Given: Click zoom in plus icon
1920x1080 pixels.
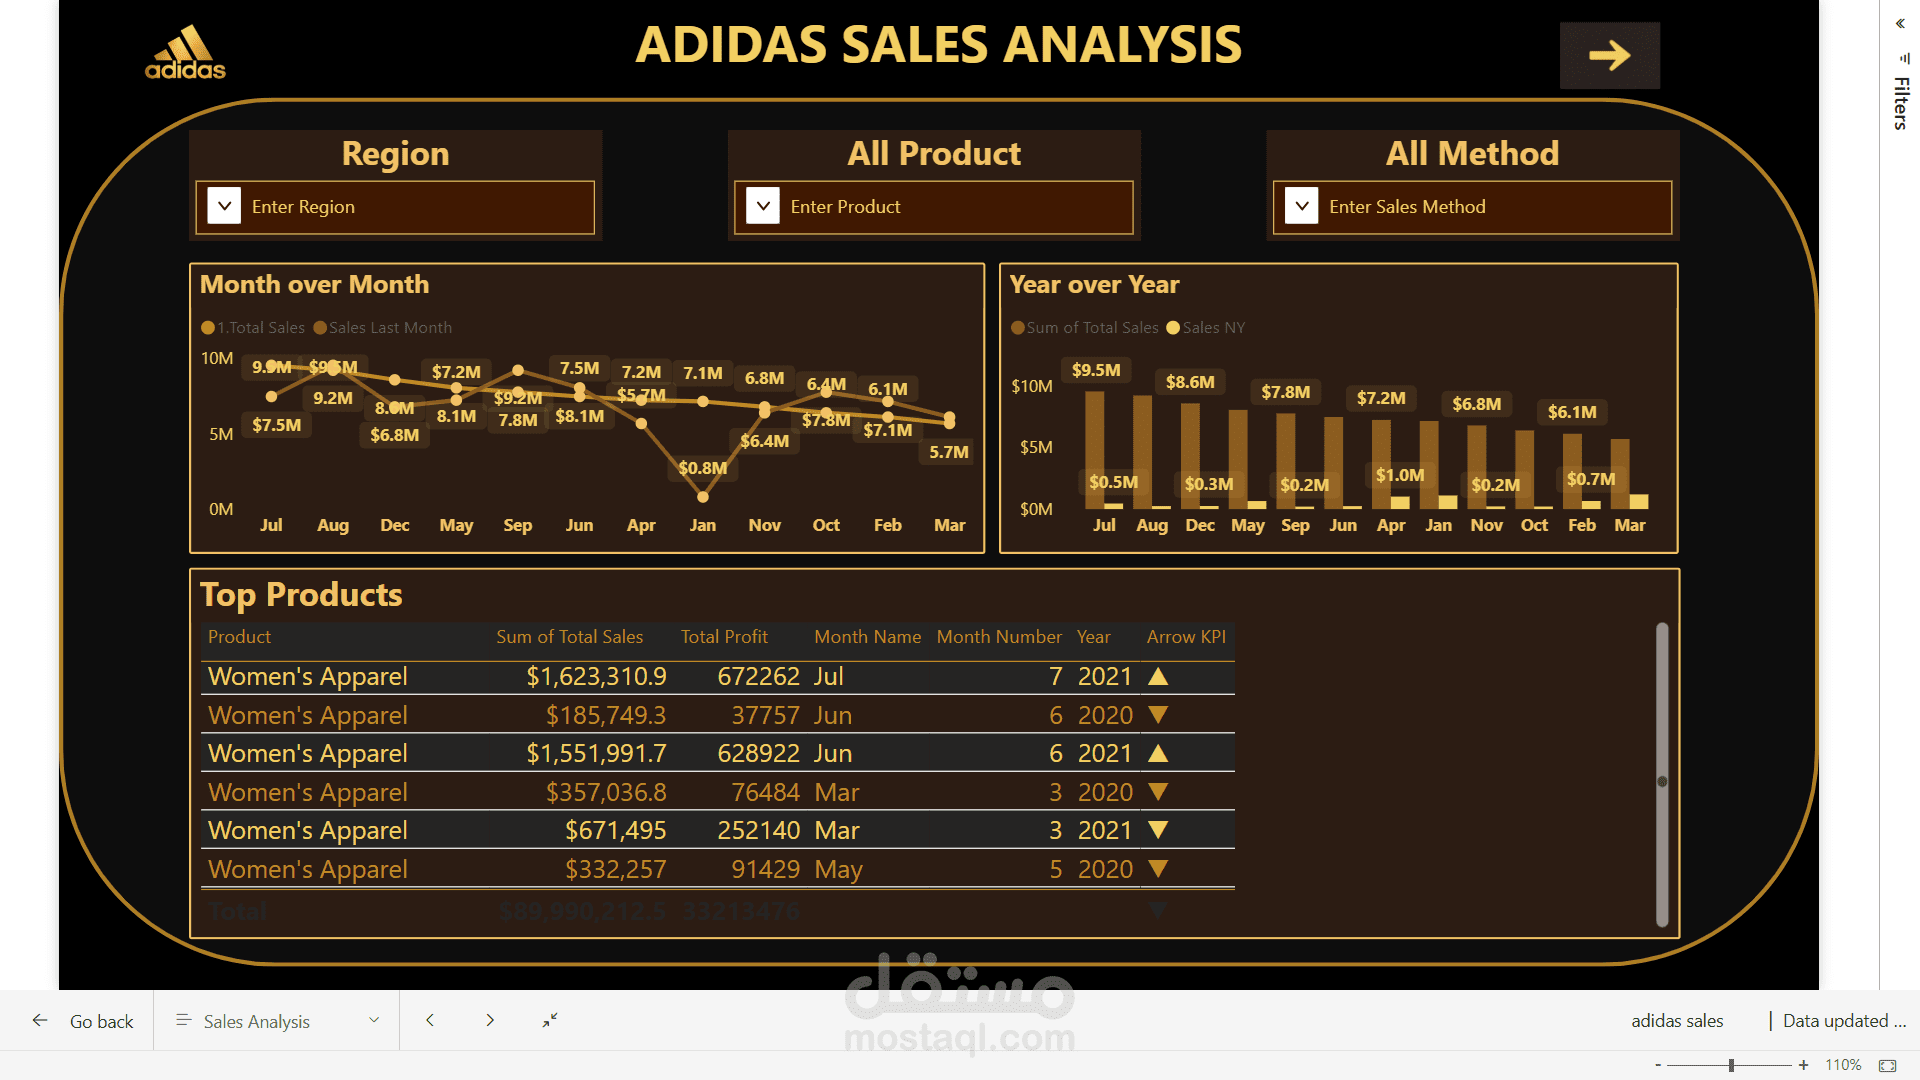Looking at the screenshot, I should point(1803,1065).
